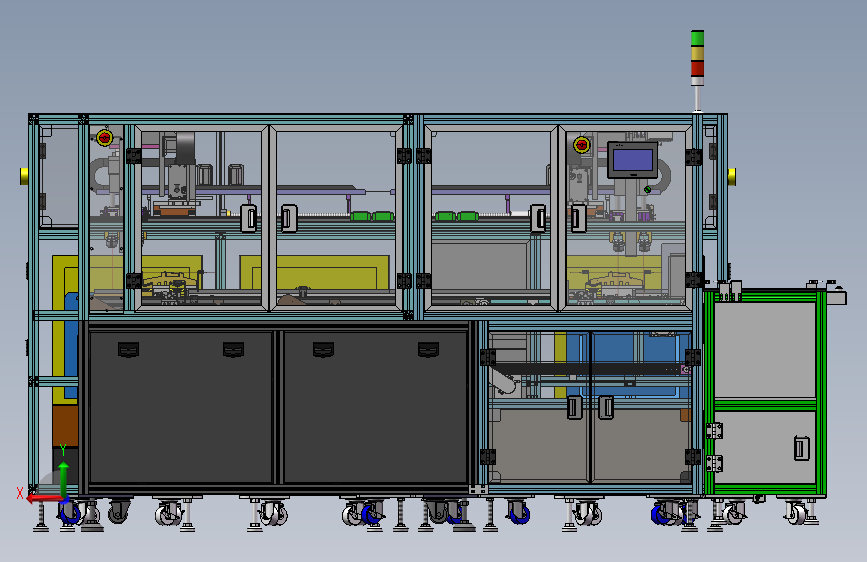
Task: Select the red segment of the signal tower
Action: click(697, 69)
